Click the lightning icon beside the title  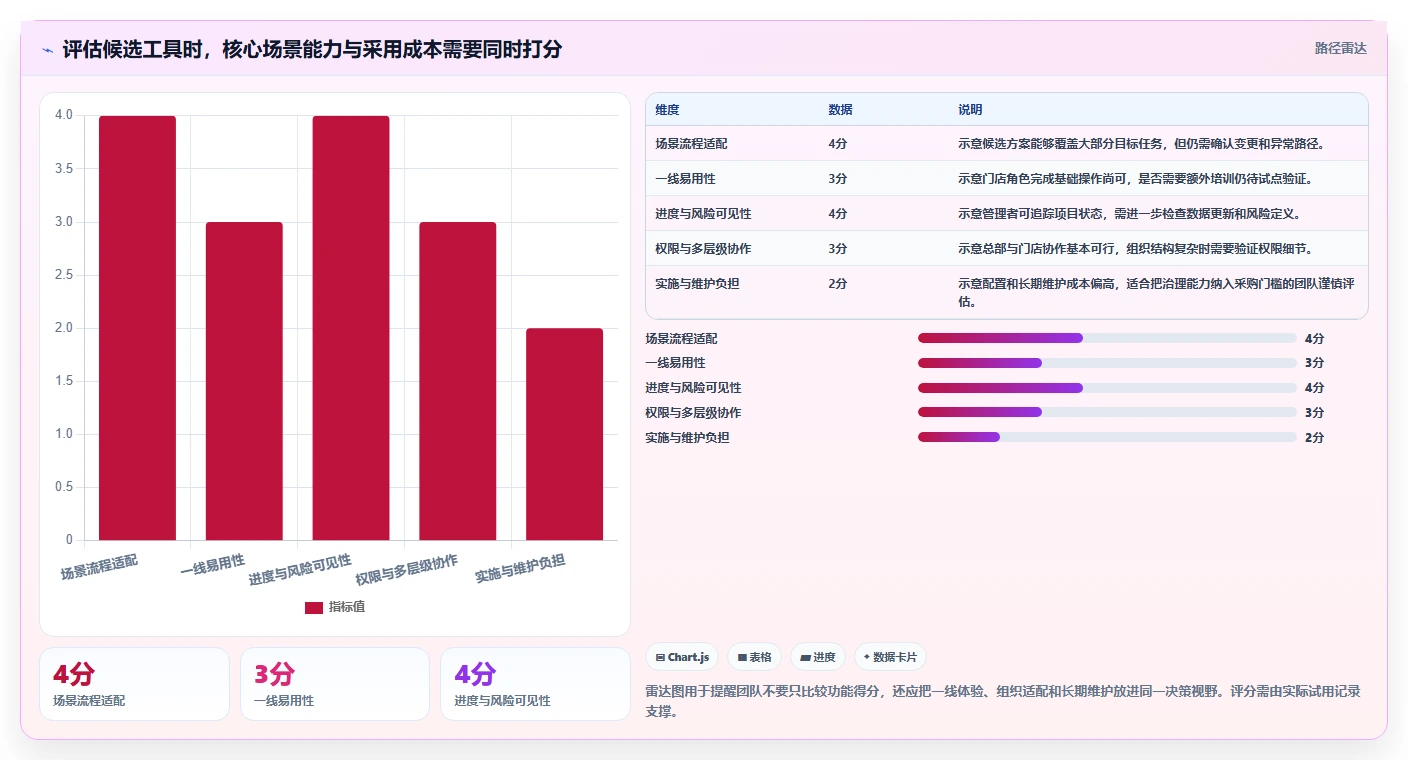[x=47, y=49]
